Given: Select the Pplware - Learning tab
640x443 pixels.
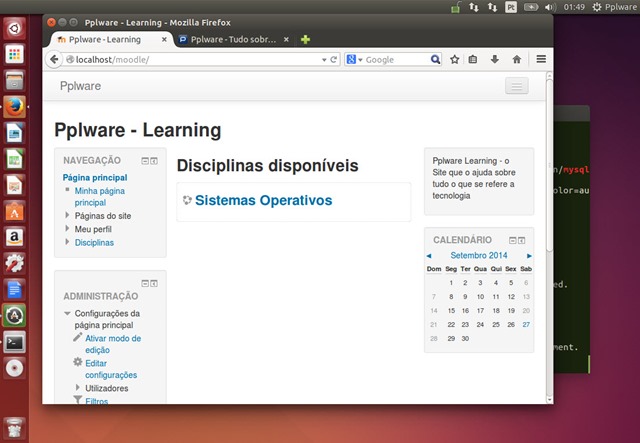Looking at the screenshot, I should click(x=105, y=40).
